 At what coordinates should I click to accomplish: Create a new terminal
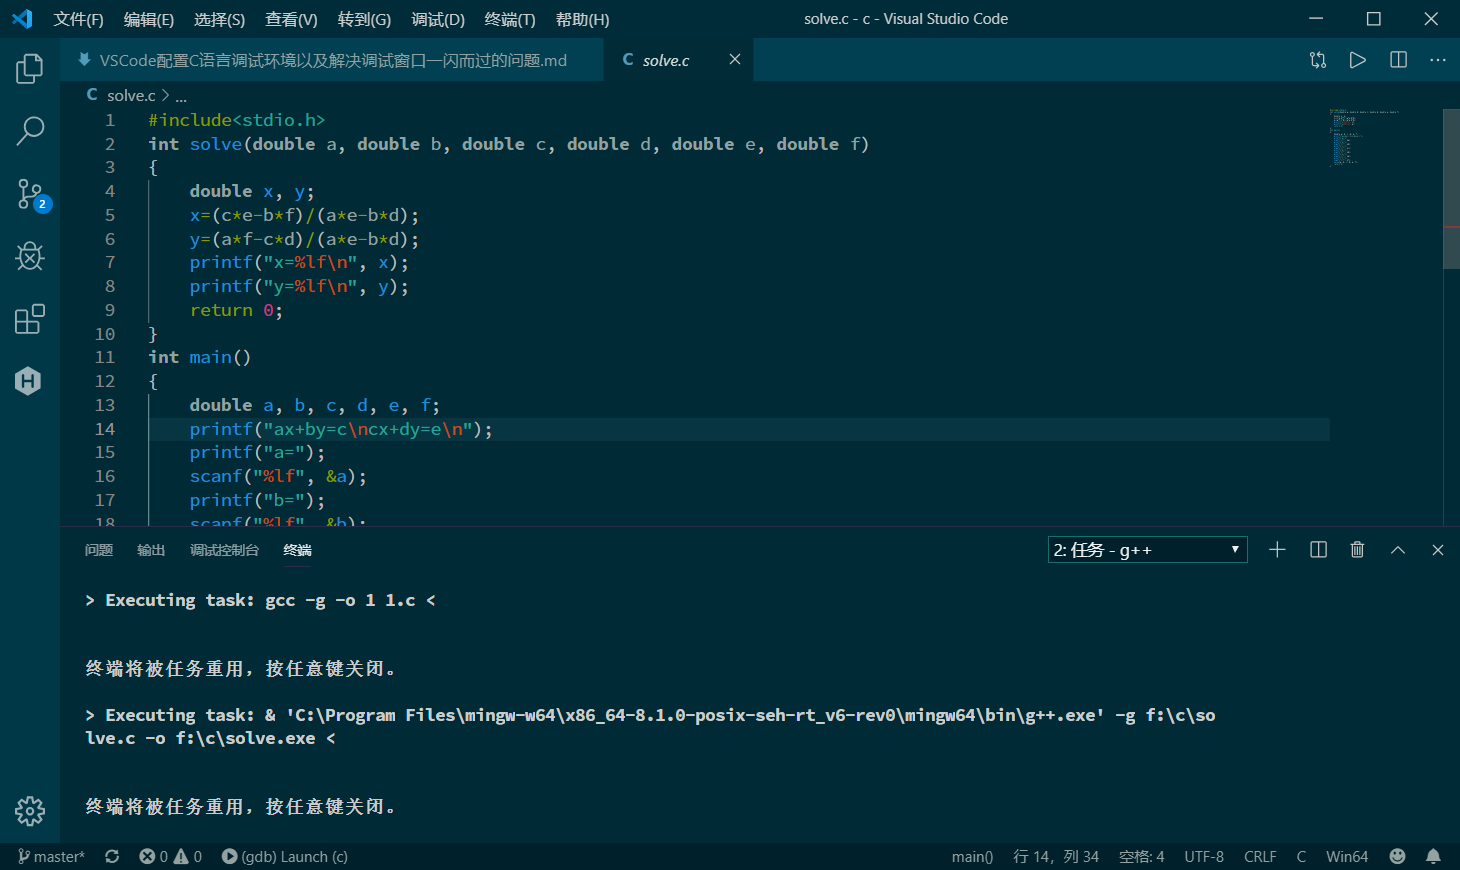[1277, 550]
